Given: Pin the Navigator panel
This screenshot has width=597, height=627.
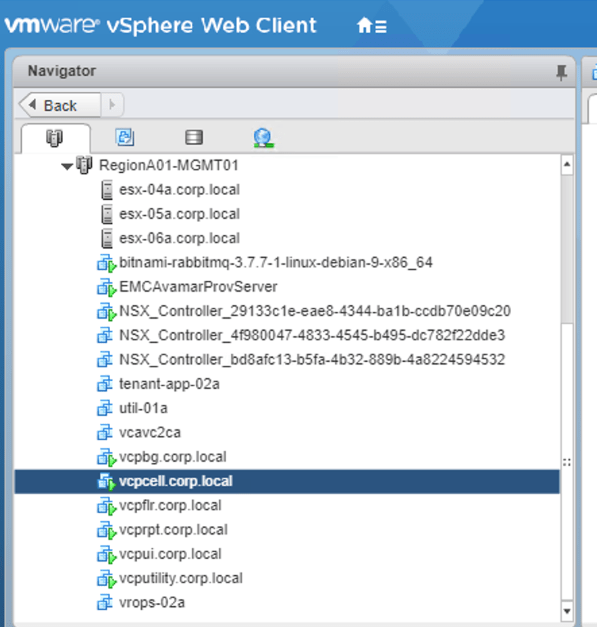Looking at the screenshot, I should pos(561,72).
